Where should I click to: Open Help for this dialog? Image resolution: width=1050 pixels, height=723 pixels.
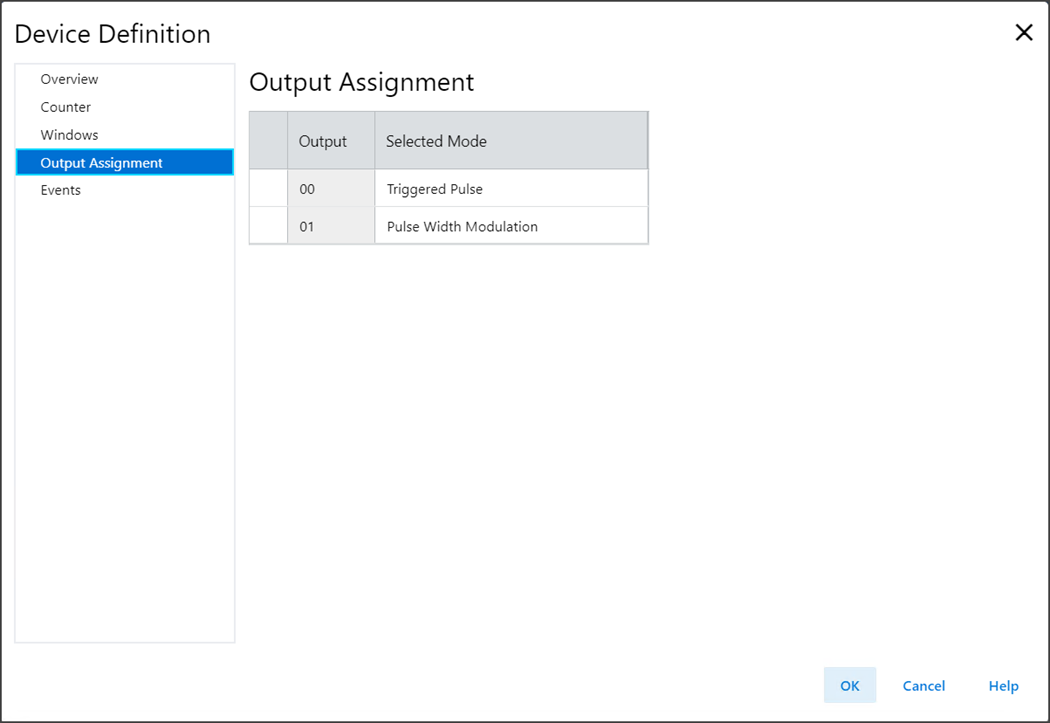click(1003, 685)
